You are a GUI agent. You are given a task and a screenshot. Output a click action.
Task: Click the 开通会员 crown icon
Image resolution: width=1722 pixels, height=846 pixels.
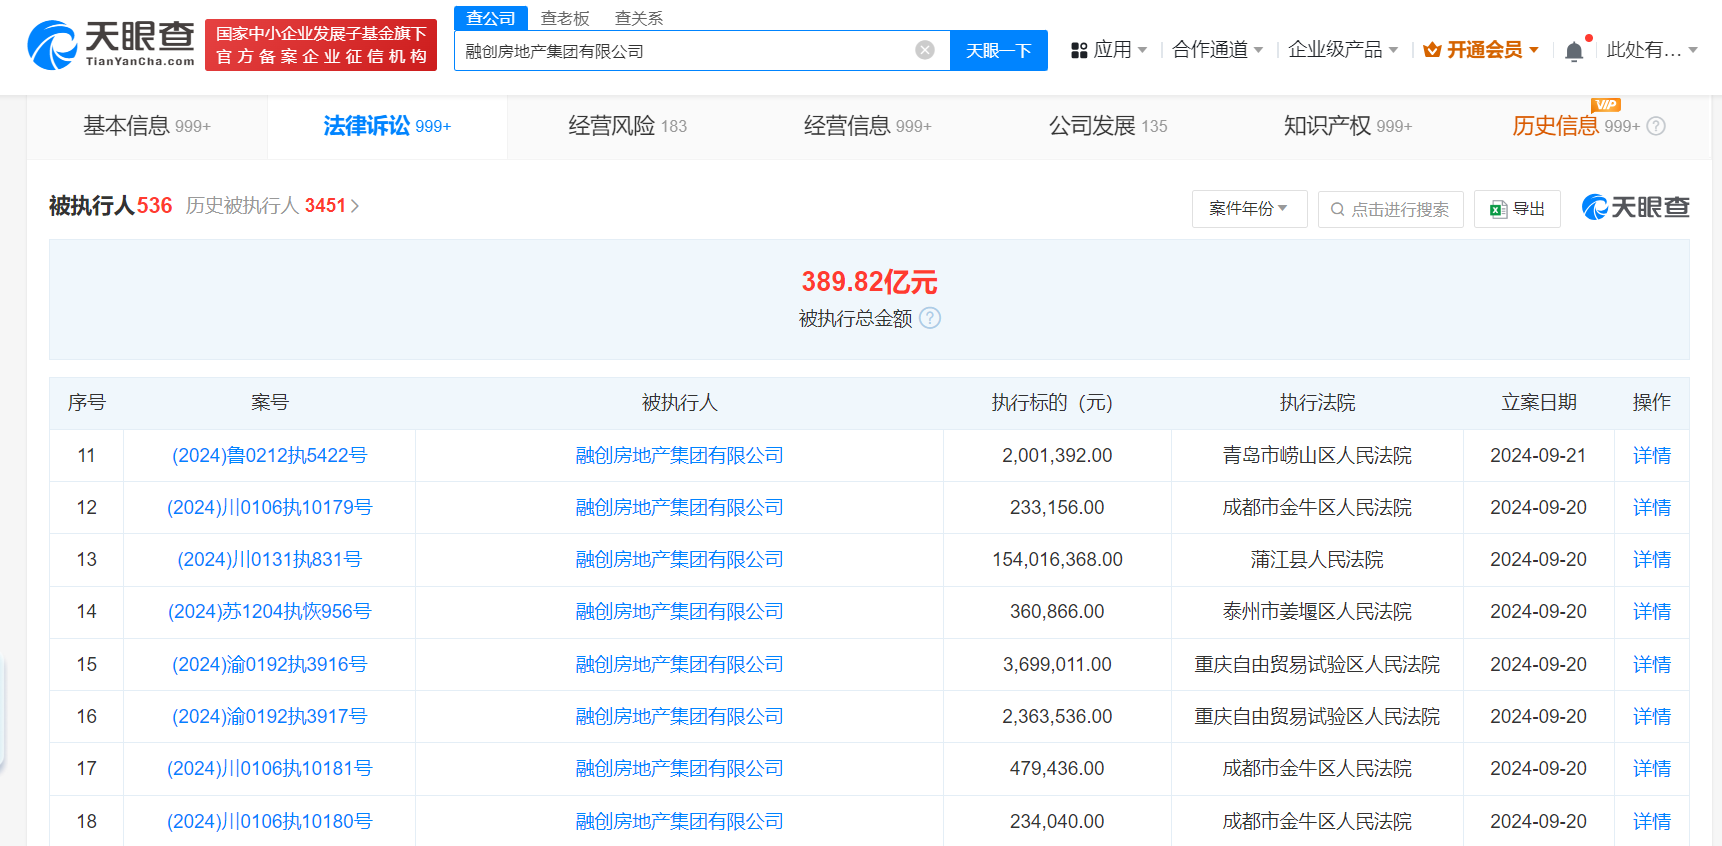pyautogui.click(x=1432, y=50)
